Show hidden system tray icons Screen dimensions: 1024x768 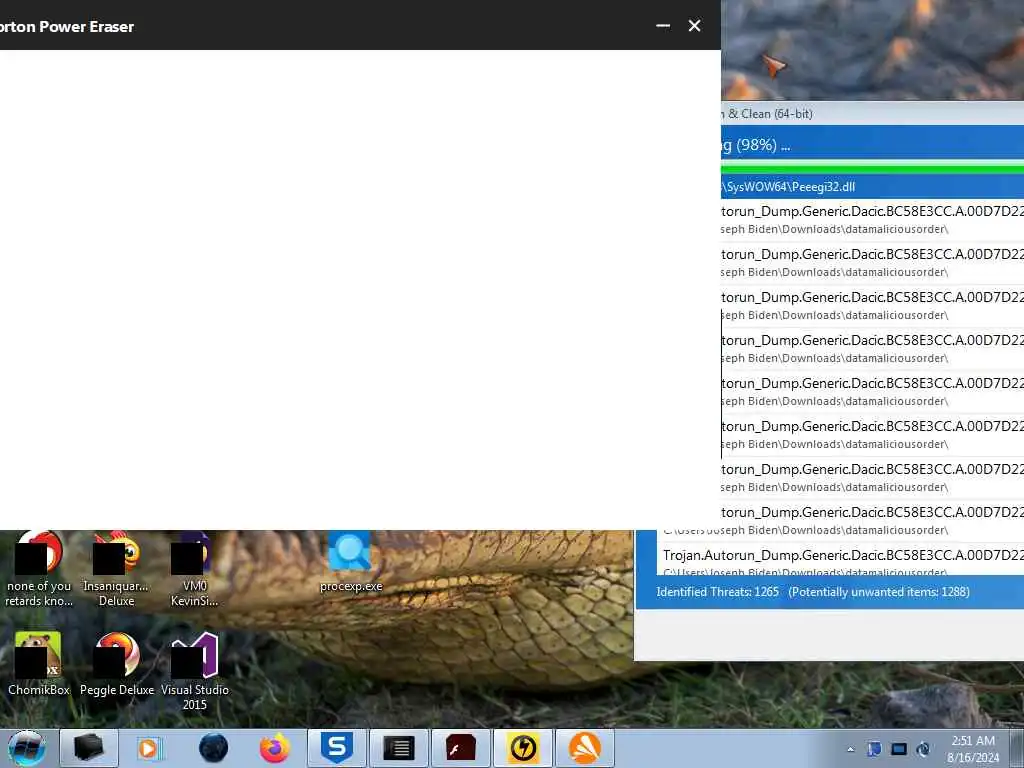850,750
